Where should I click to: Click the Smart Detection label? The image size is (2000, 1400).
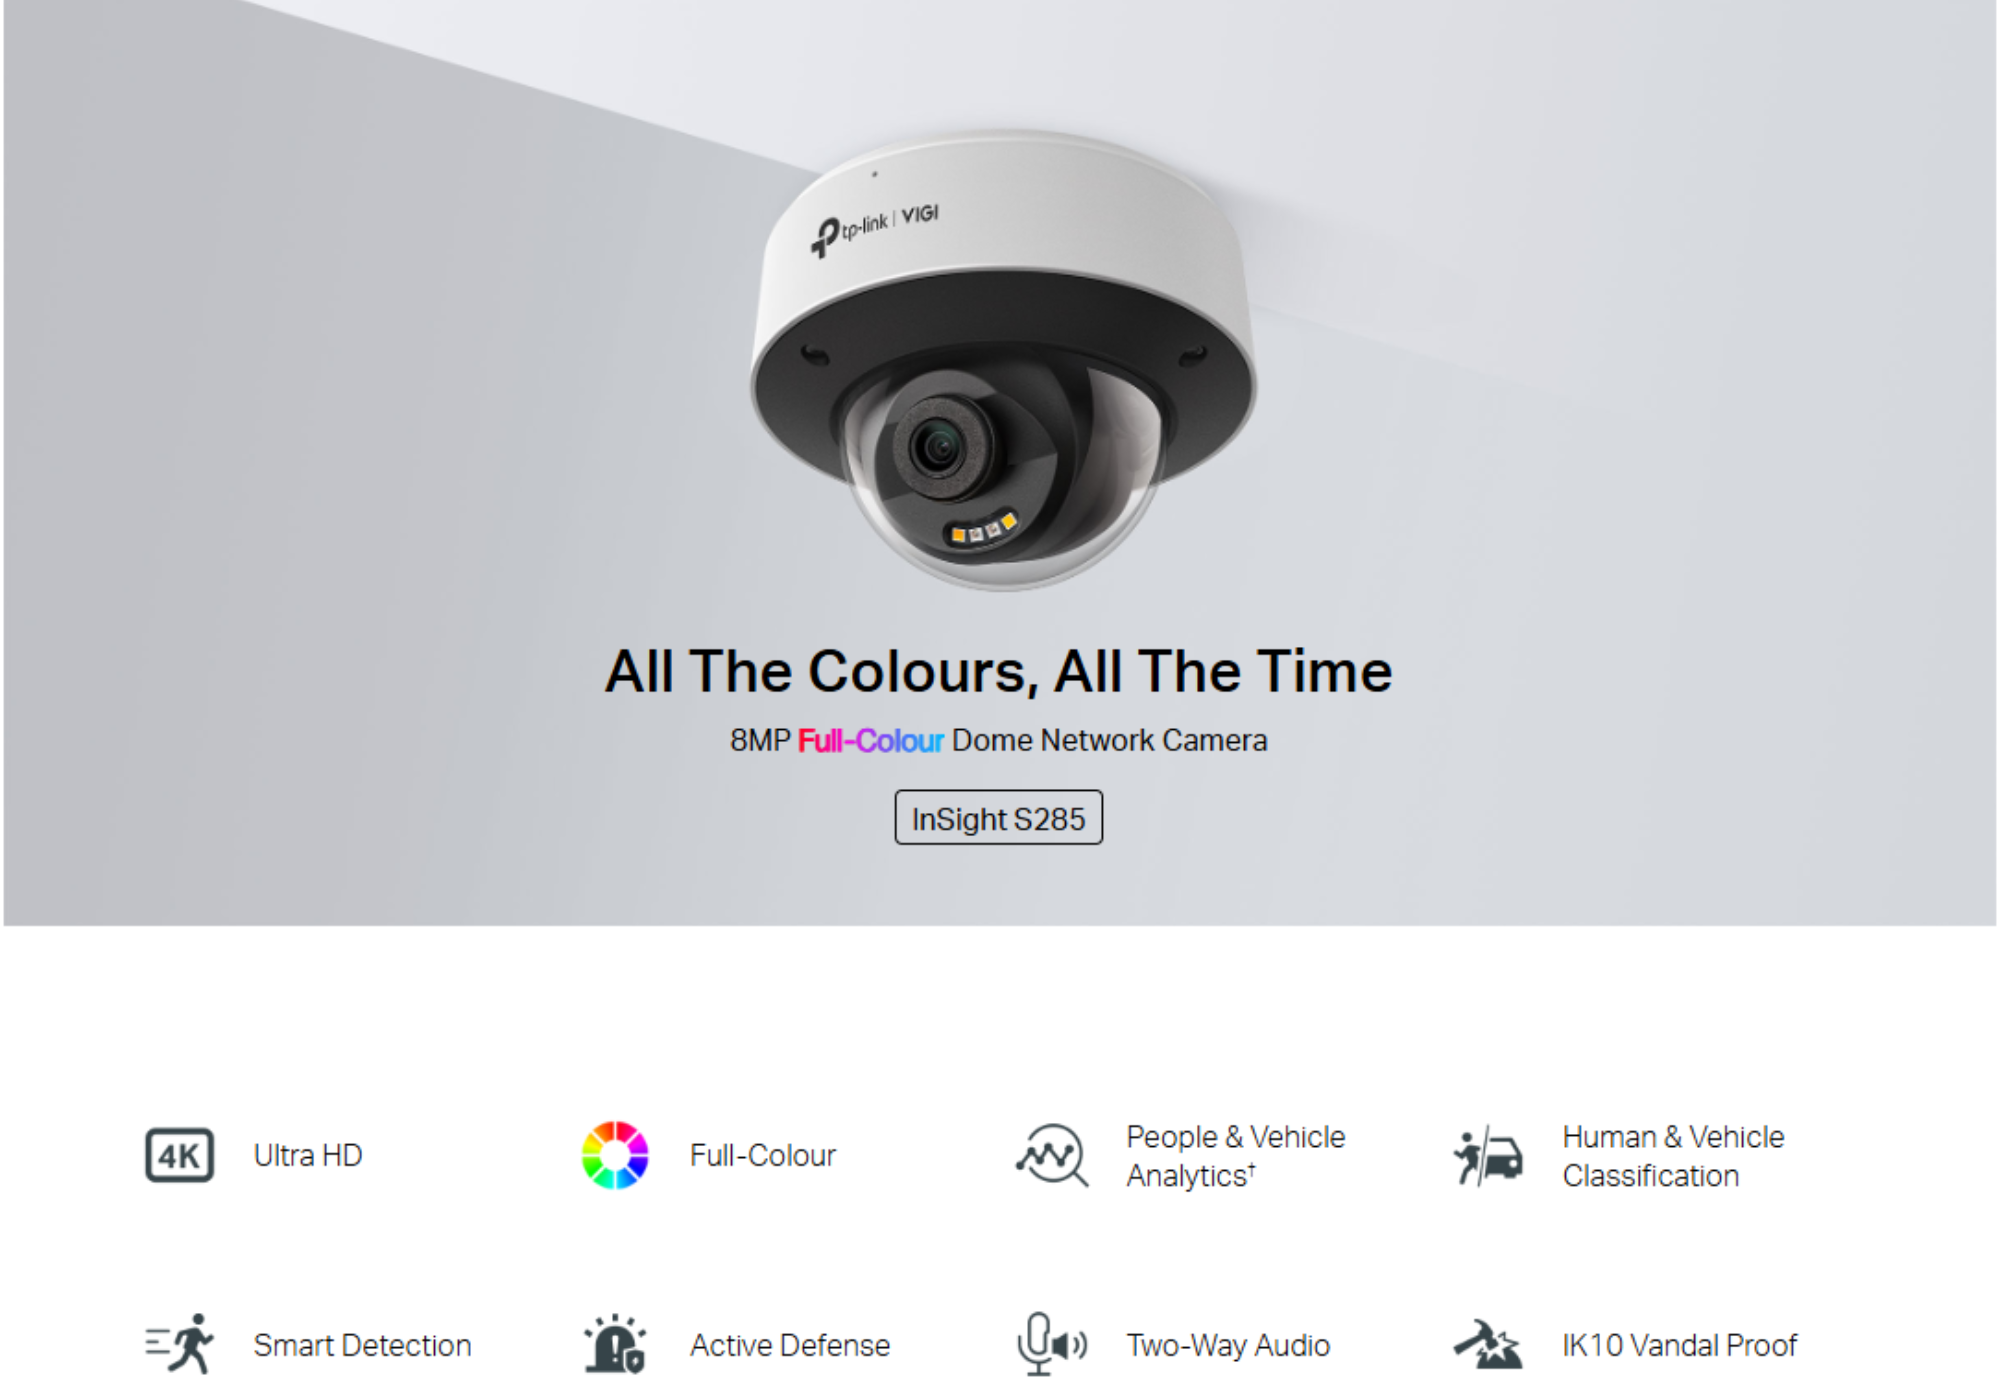click(x=362, y=1345)
